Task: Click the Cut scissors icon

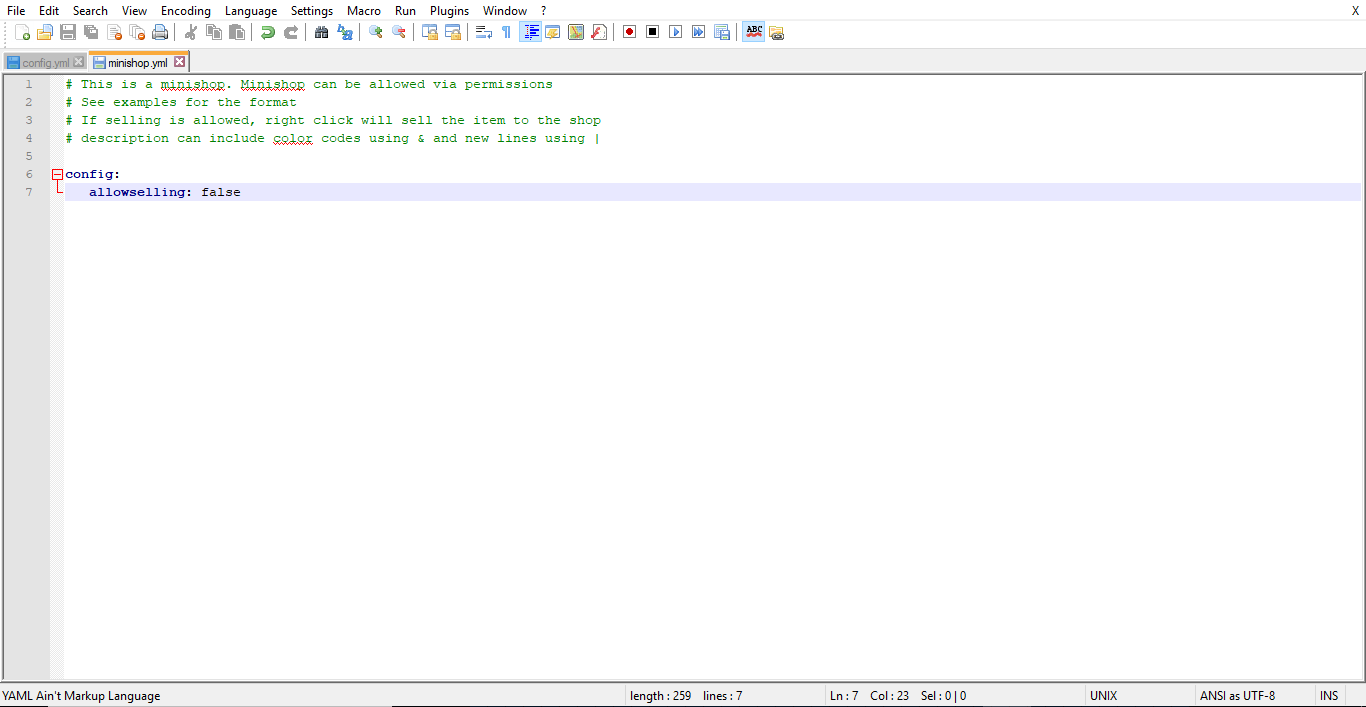Action: (190, 32)
